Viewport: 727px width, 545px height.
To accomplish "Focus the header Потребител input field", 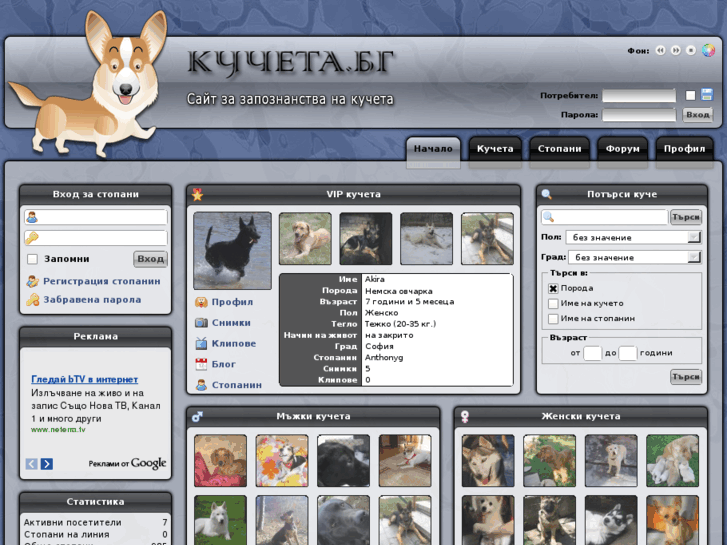I will [639, 96].
